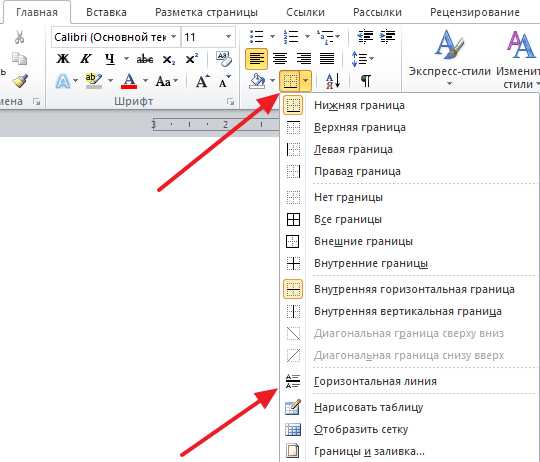Image resolution: width=540 pixels, height=462 pixels.
Task: Select Верхняя граница menu item
Action: point(409,127)
